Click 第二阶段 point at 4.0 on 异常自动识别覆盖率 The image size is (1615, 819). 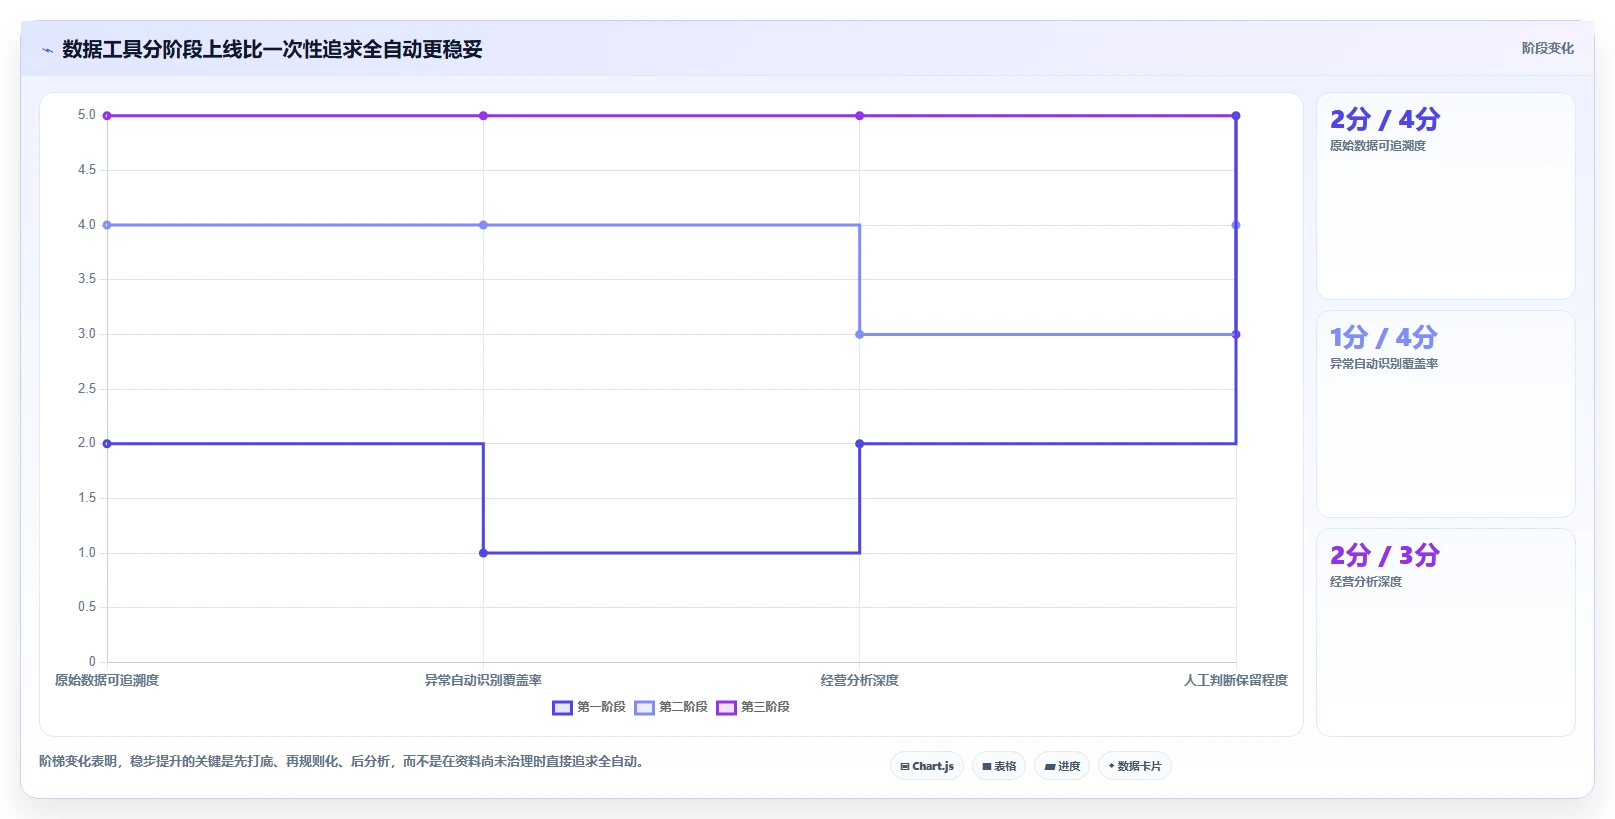click(483, 225)
